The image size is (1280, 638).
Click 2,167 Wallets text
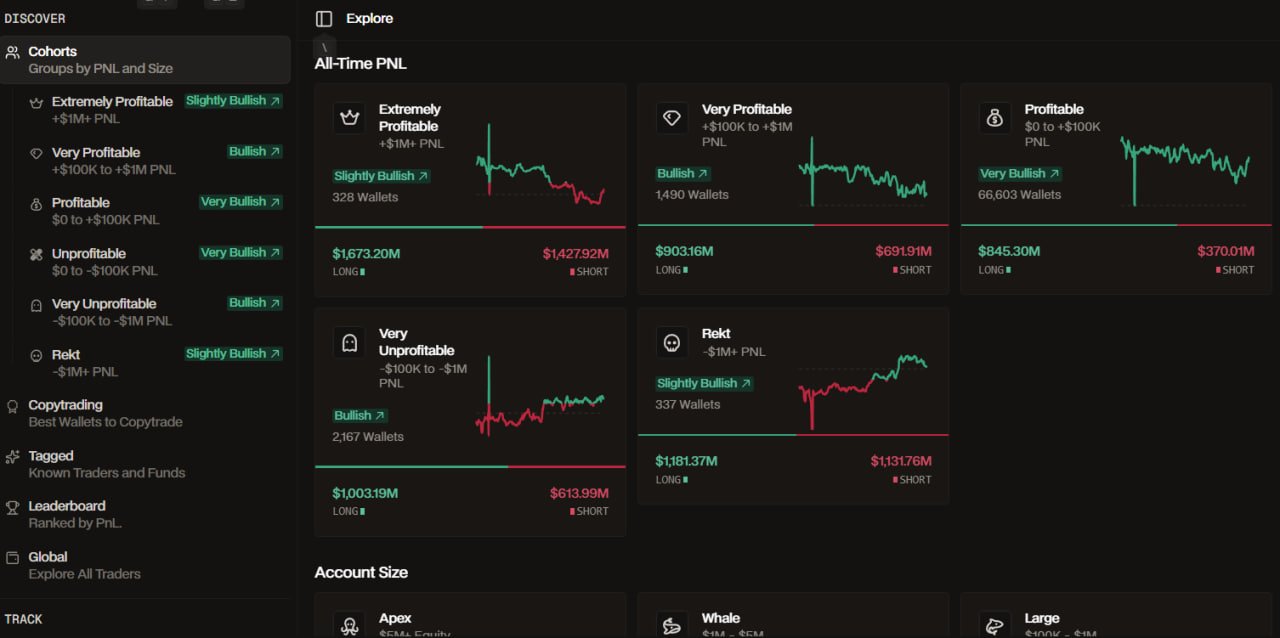368,437
